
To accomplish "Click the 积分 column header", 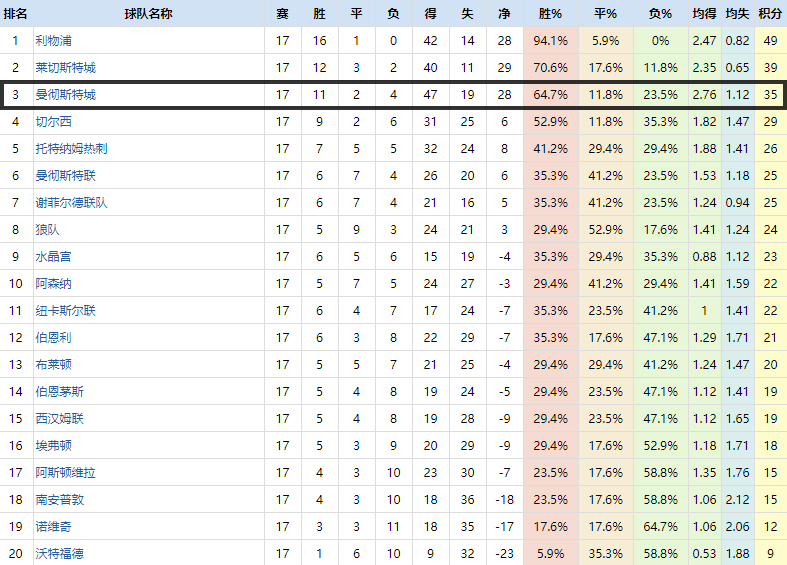I will 770,14.
